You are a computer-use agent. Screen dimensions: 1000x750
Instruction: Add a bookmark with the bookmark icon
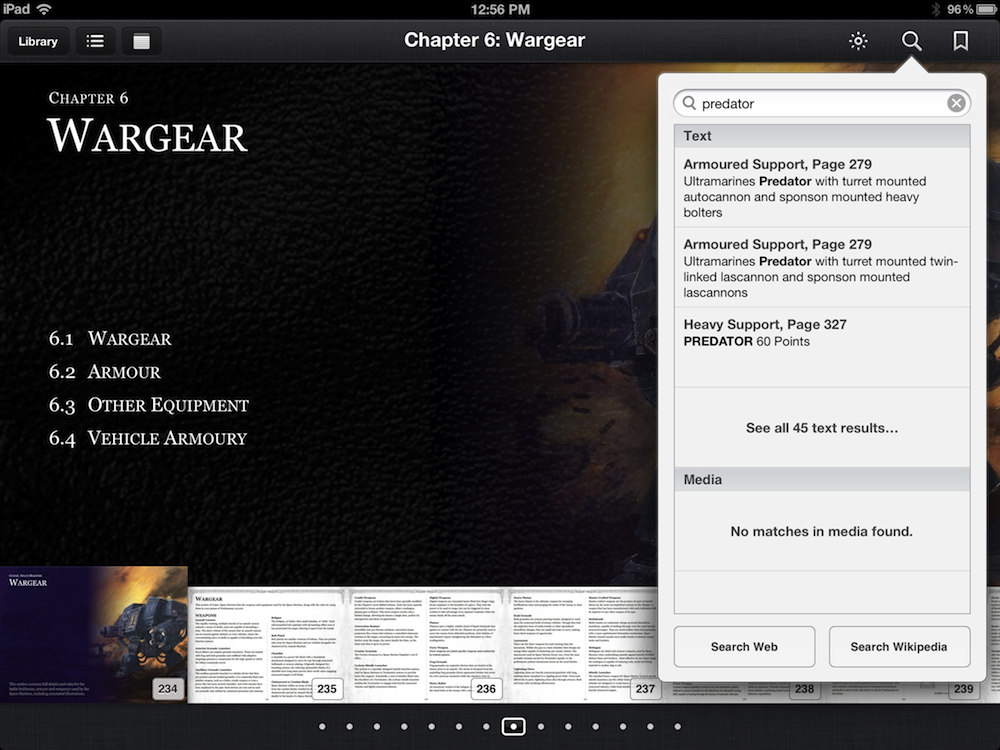coord(960,41)
